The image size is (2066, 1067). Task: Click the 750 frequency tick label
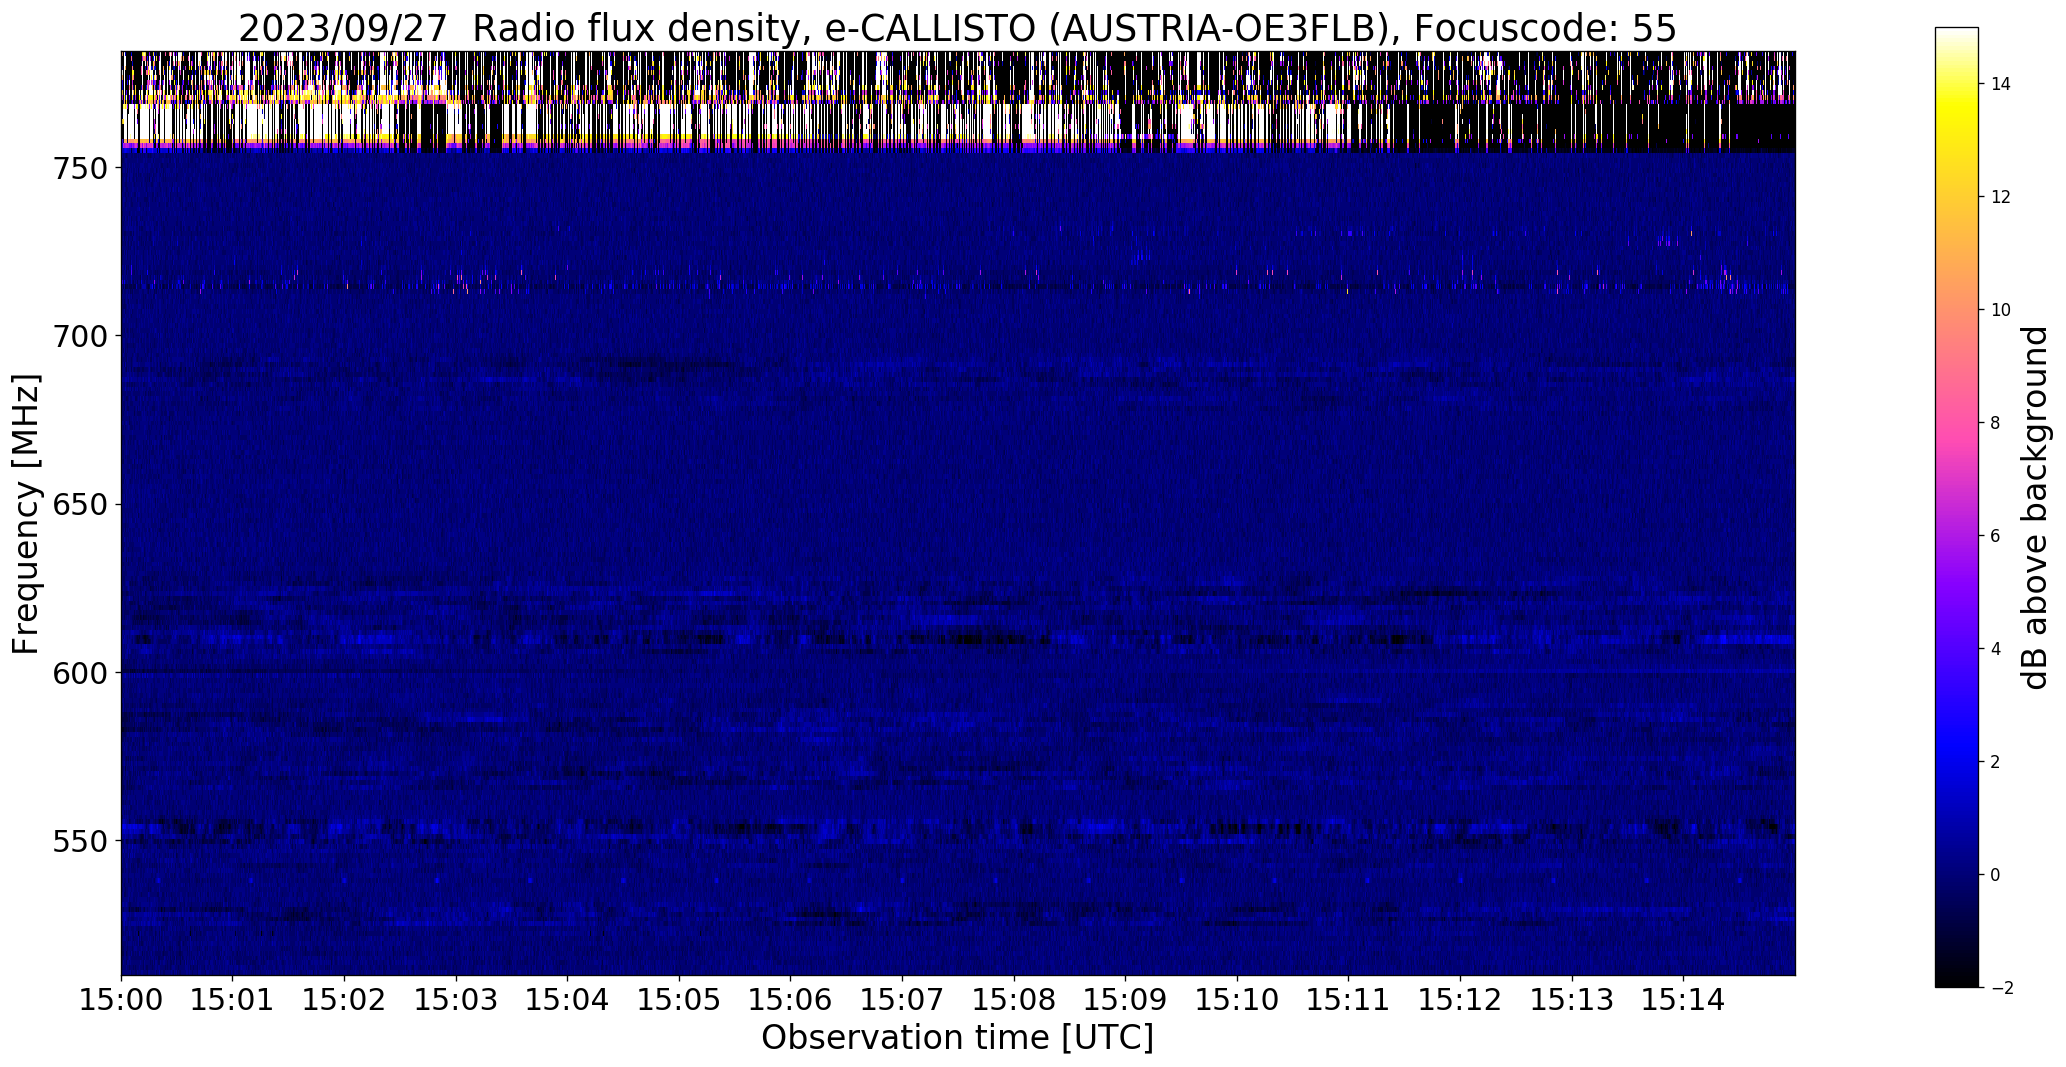click(80, 168)
